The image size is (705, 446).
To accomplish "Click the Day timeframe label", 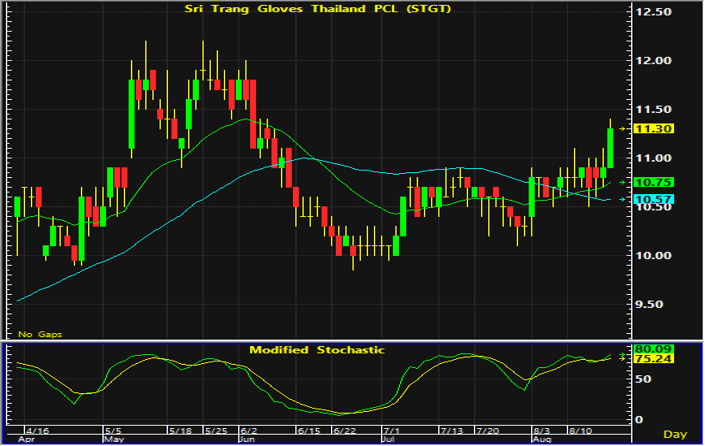I will coord(675,434).
